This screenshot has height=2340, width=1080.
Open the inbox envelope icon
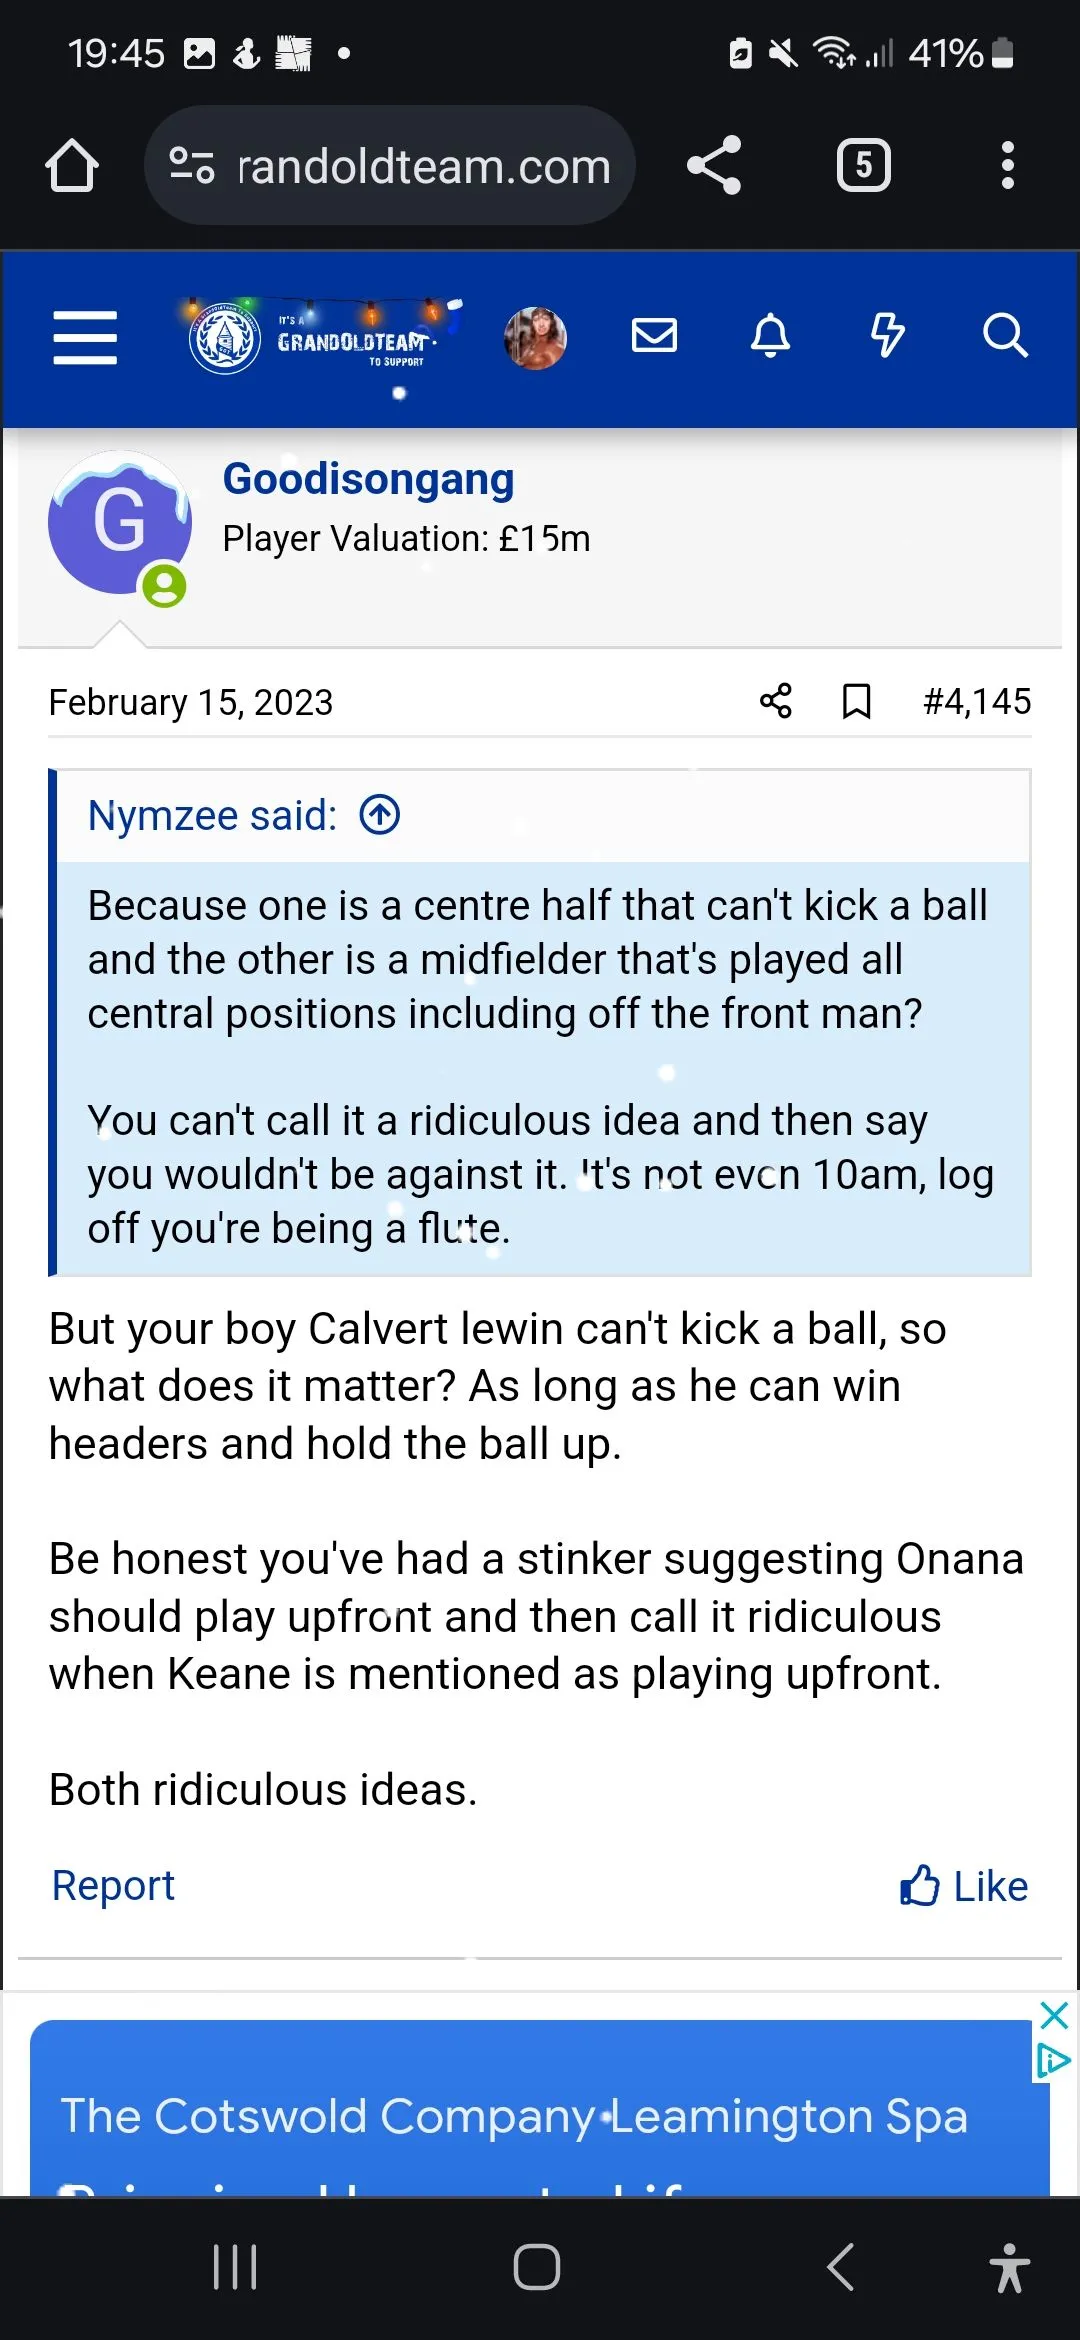pyautogui.click(x=654, y=336)
